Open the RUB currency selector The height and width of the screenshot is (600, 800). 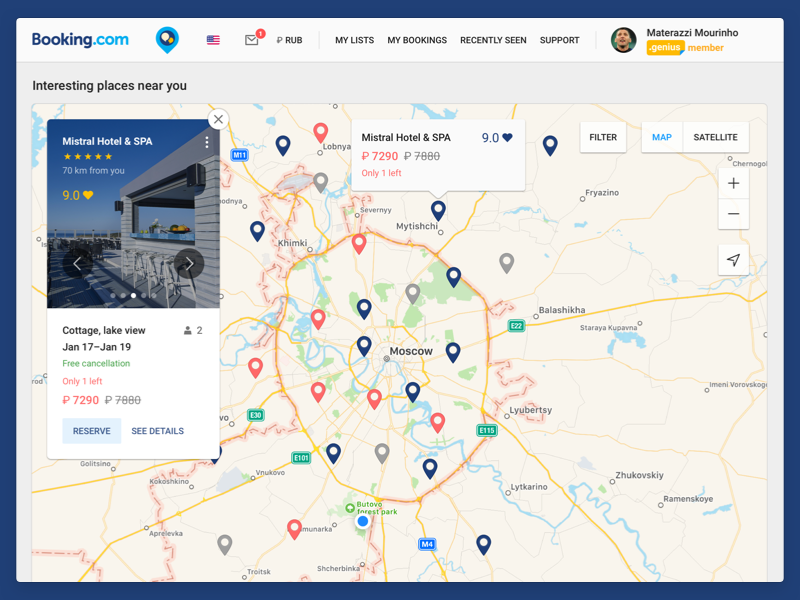pos(289,40)
